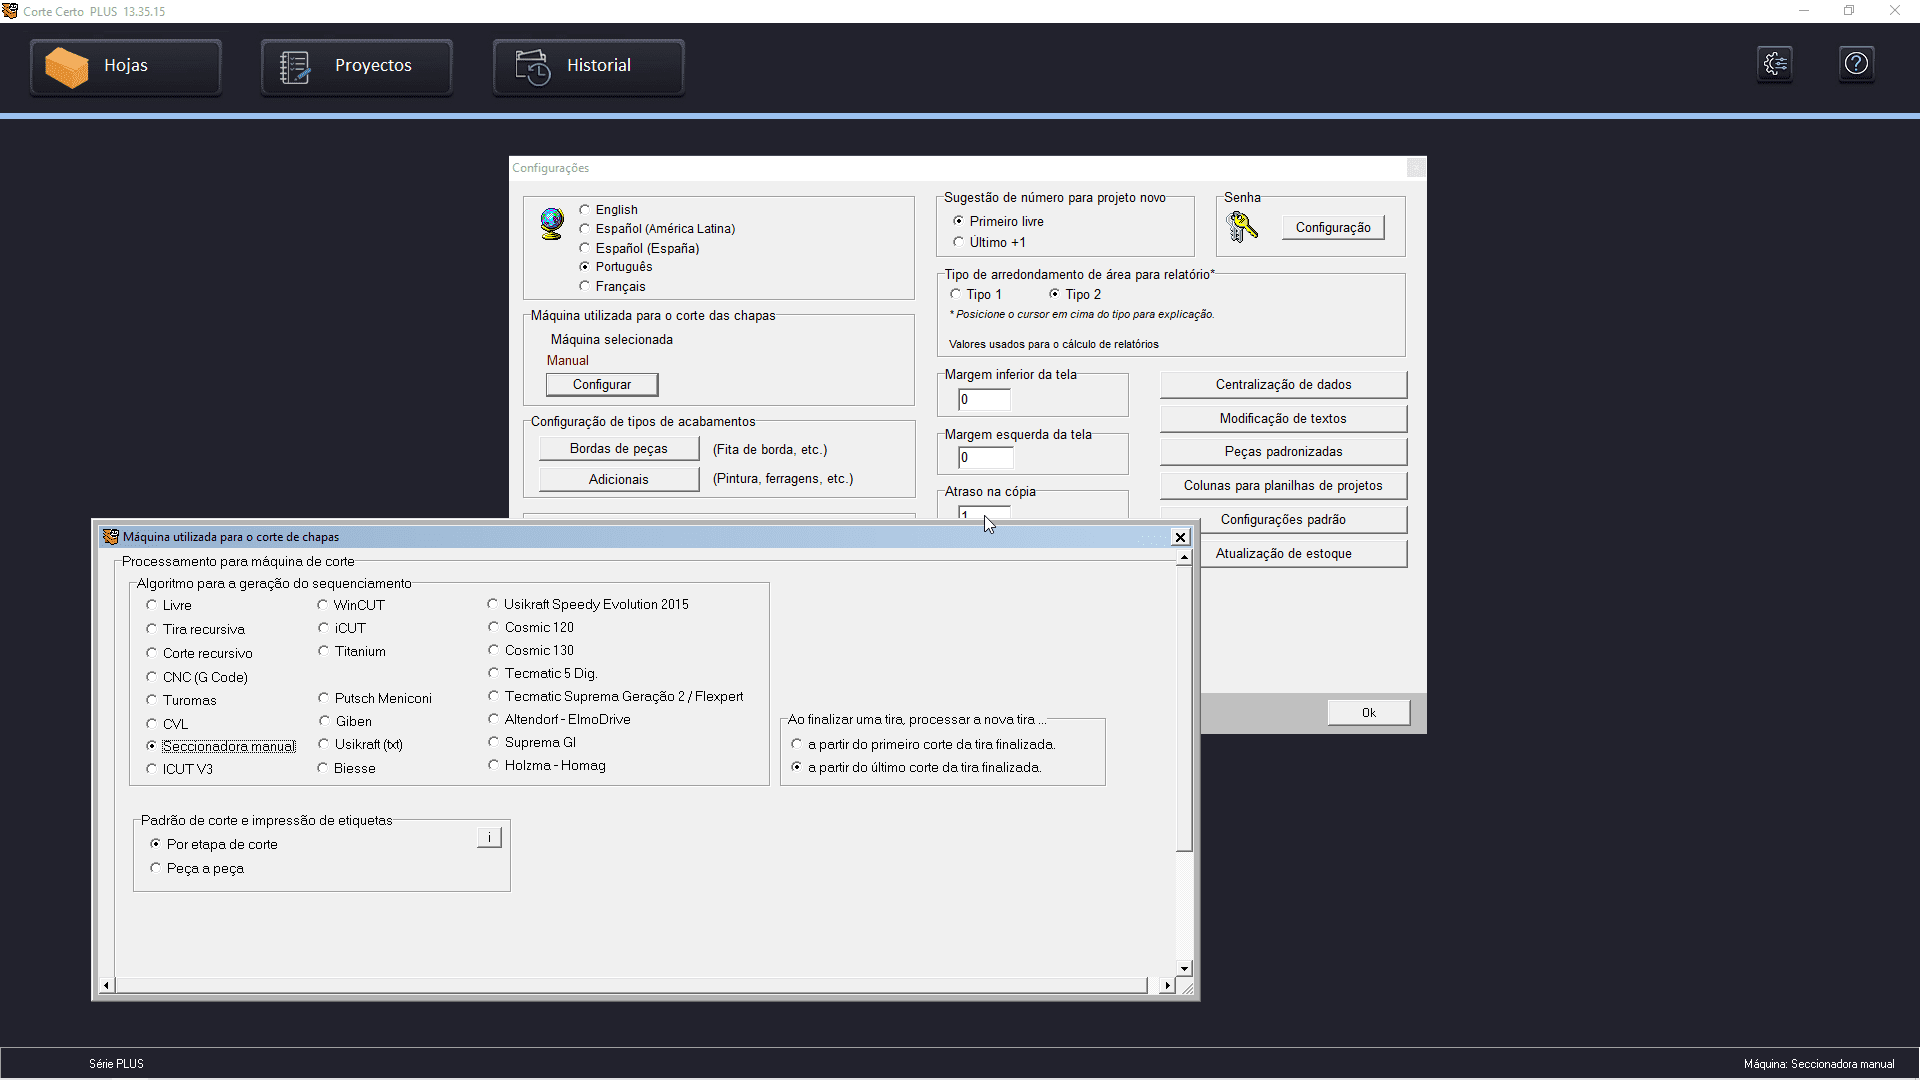Open the Historial clock icon
The height and width of the screenshot is (1080, 1920).
point(532,67)
